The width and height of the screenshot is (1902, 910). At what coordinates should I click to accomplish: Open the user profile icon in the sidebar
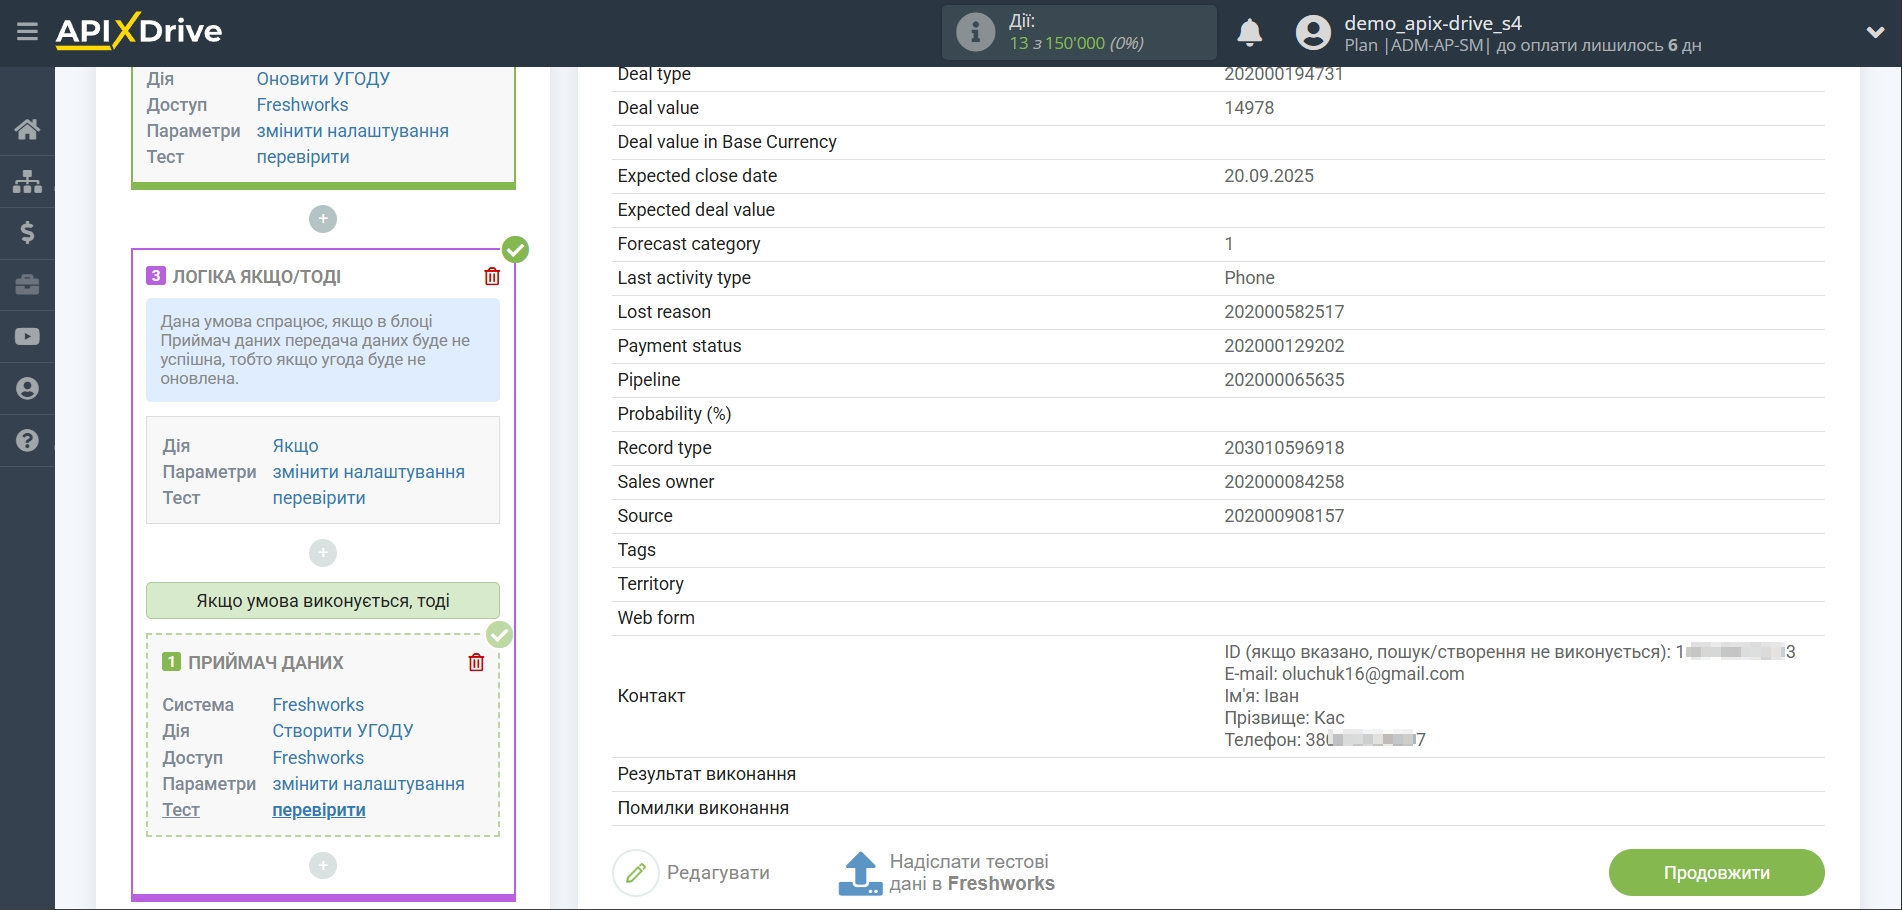(x=27, y=389)
